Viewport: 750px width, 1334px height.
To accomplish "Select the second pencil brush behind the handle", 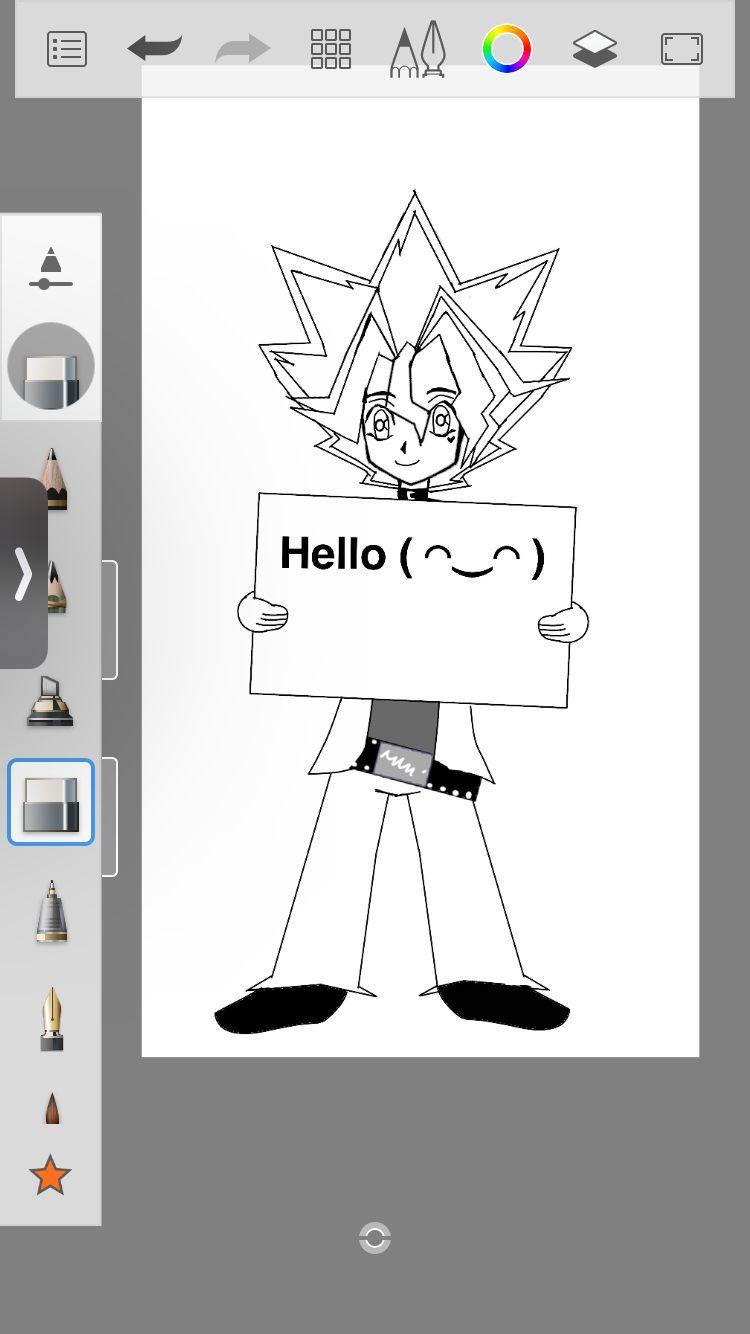I will coord(58,587).
